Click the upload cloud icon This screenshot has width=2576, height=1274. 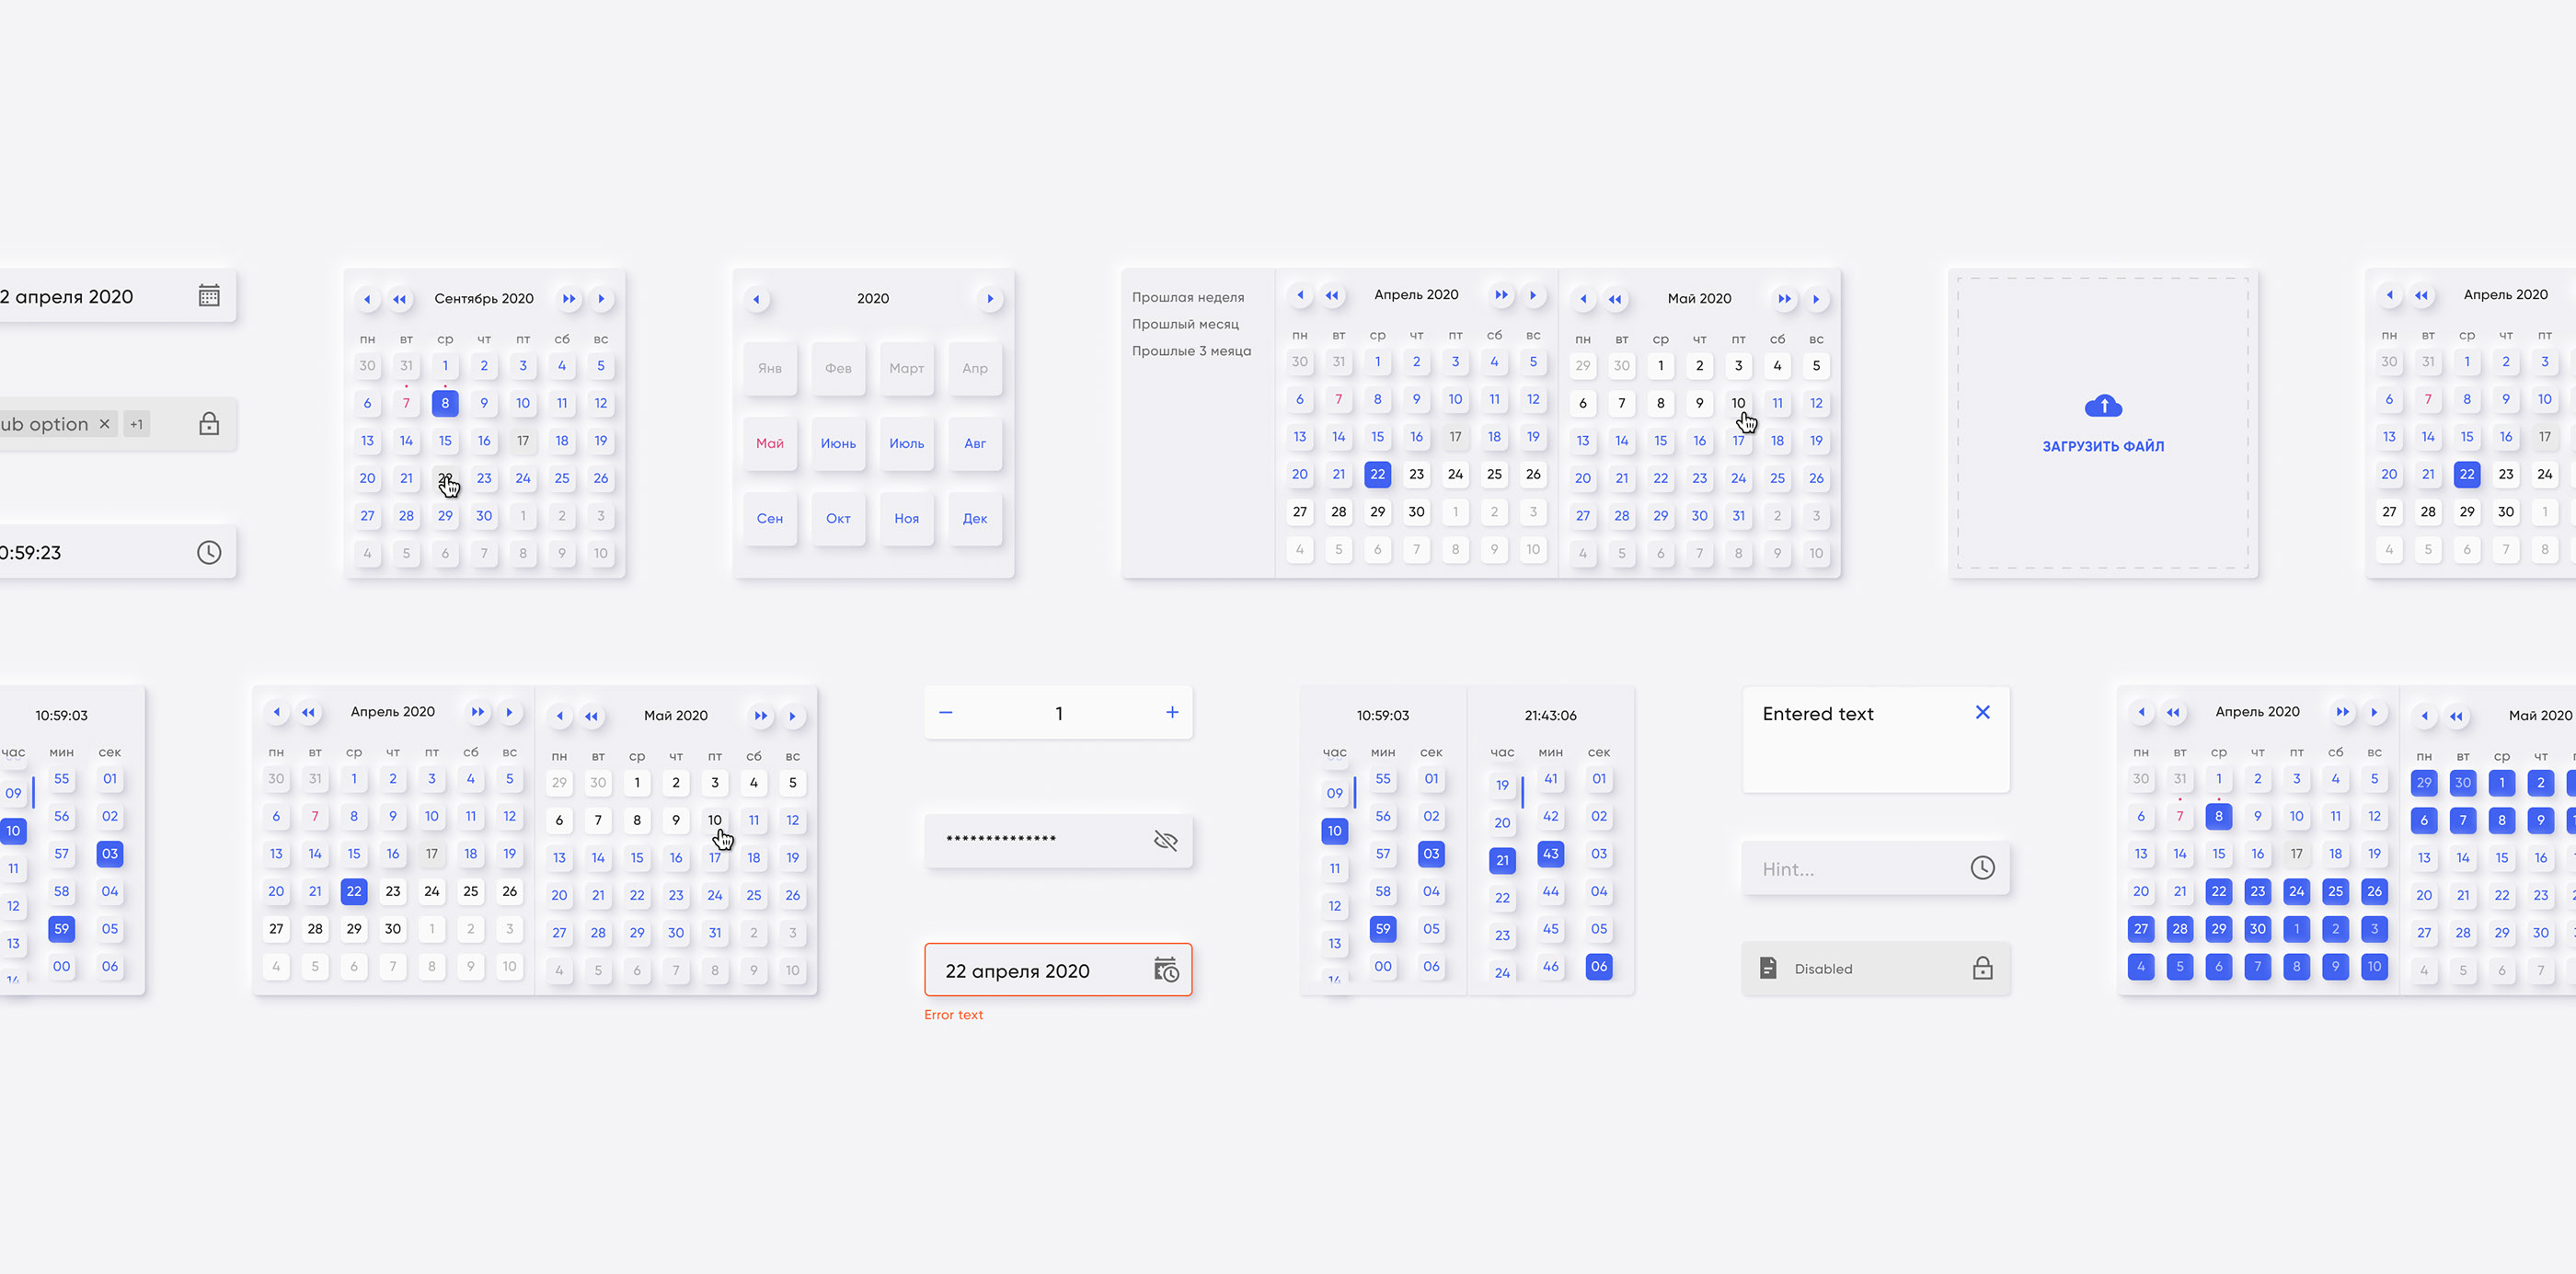pyautogui.click(x=2105, y=407)
